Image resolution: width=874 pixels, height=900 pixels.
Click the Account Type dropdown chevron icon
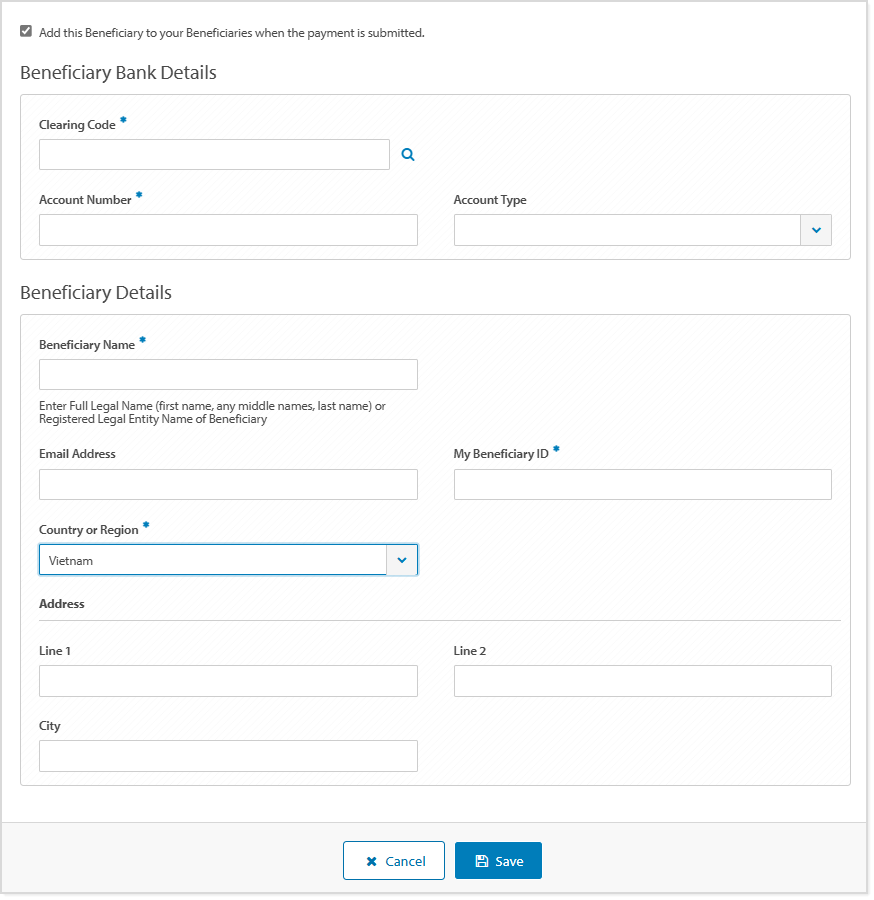(816, 230)
